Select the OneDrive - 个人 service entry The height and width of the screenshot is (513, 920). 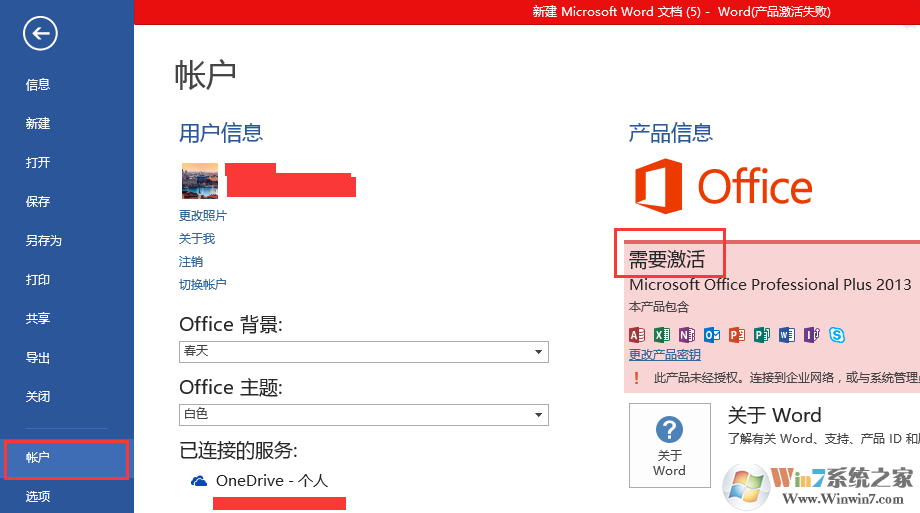pos(272,481)
